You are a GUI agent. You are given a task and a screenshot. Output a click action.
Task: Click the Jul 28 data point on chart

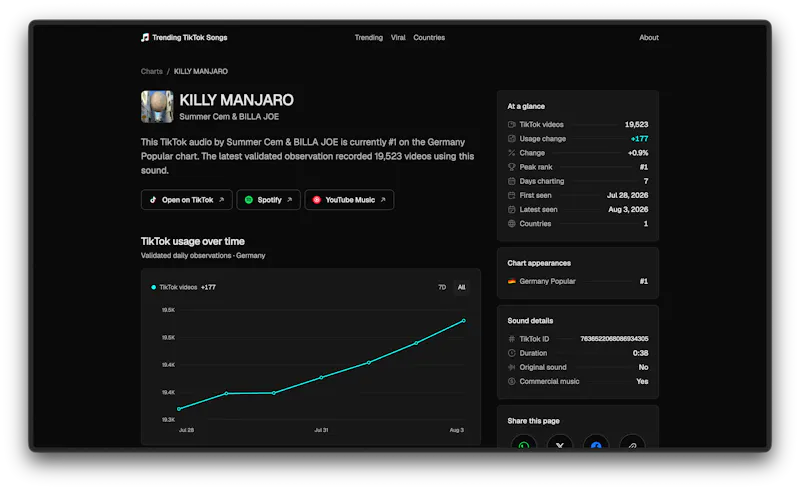coord(179,409)
